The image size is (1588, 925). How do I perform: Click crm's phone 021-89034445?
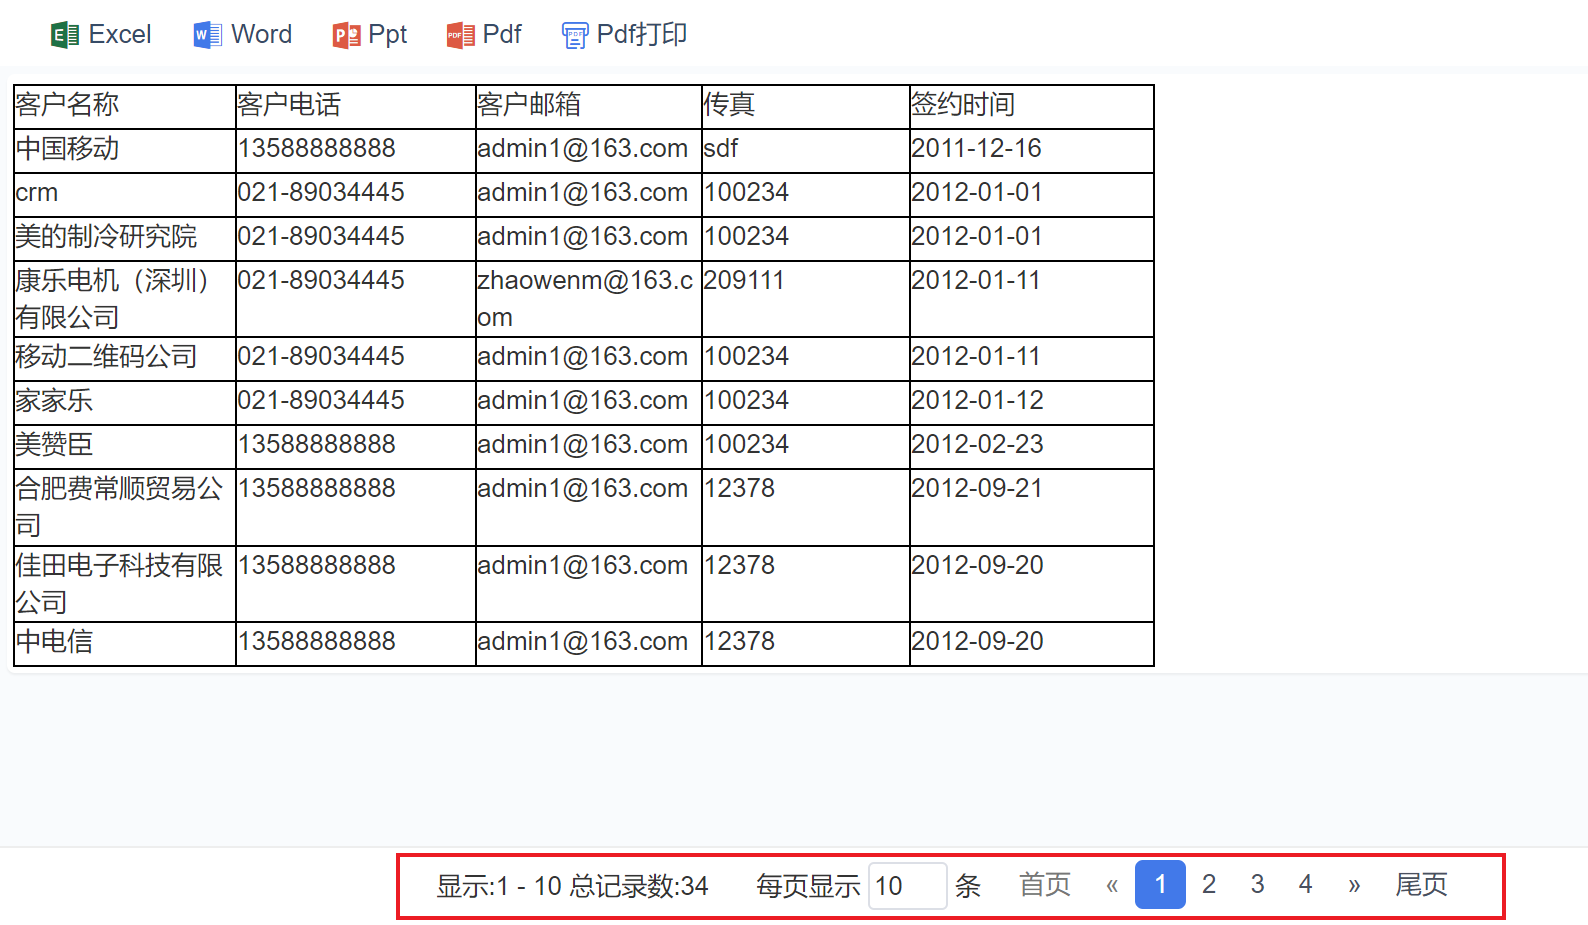(356, 195)
